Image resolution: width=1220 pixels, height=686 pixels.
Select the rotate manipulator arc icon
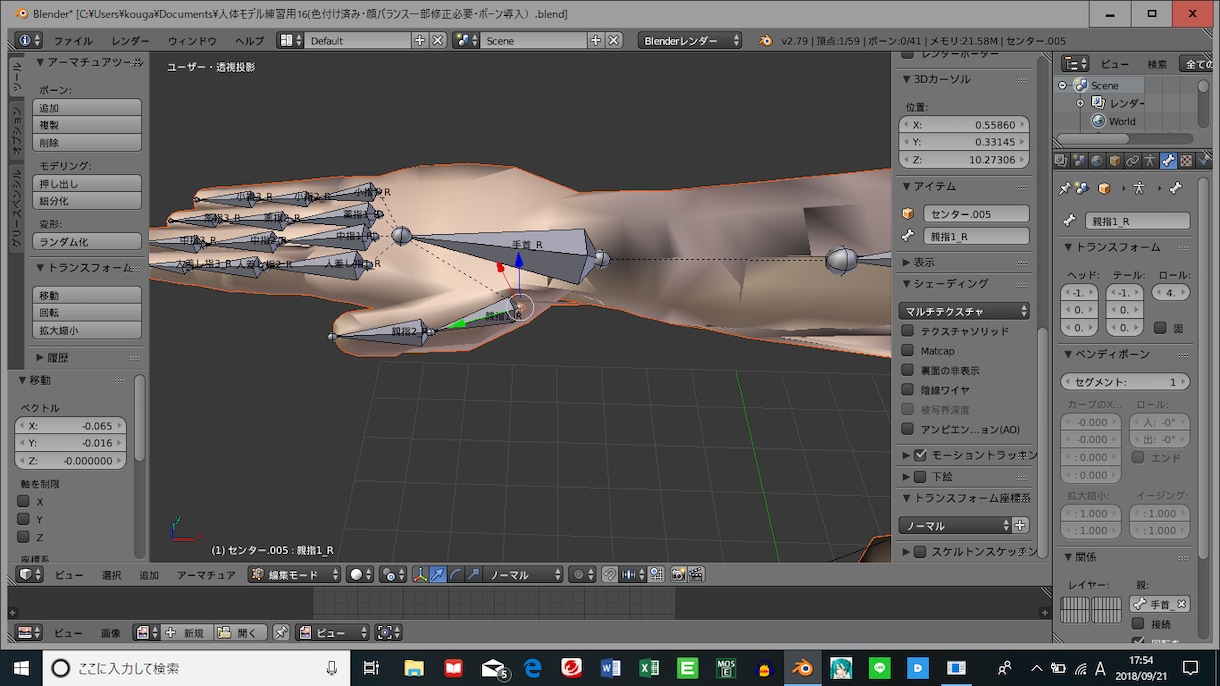click(x=456, y=575)
